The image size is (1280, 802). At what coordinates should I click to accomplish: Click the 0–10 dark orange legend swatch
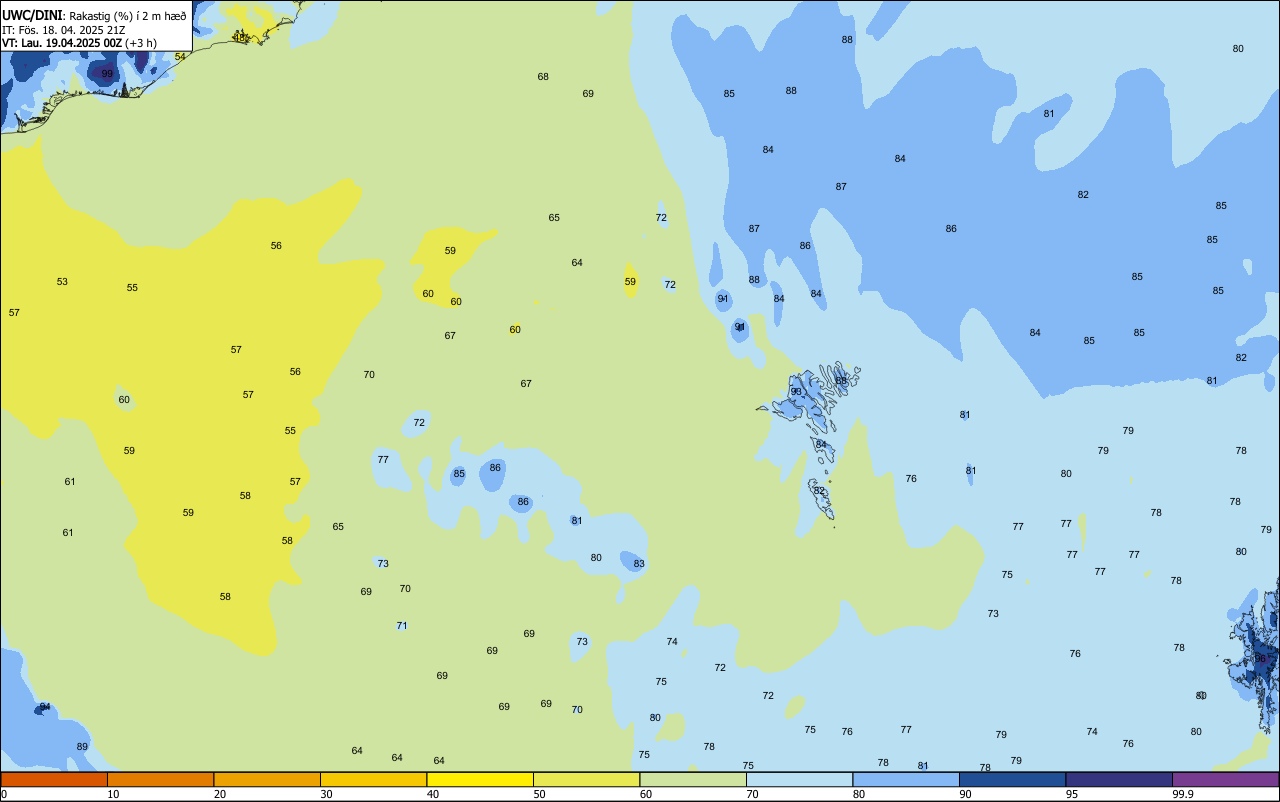54,779
